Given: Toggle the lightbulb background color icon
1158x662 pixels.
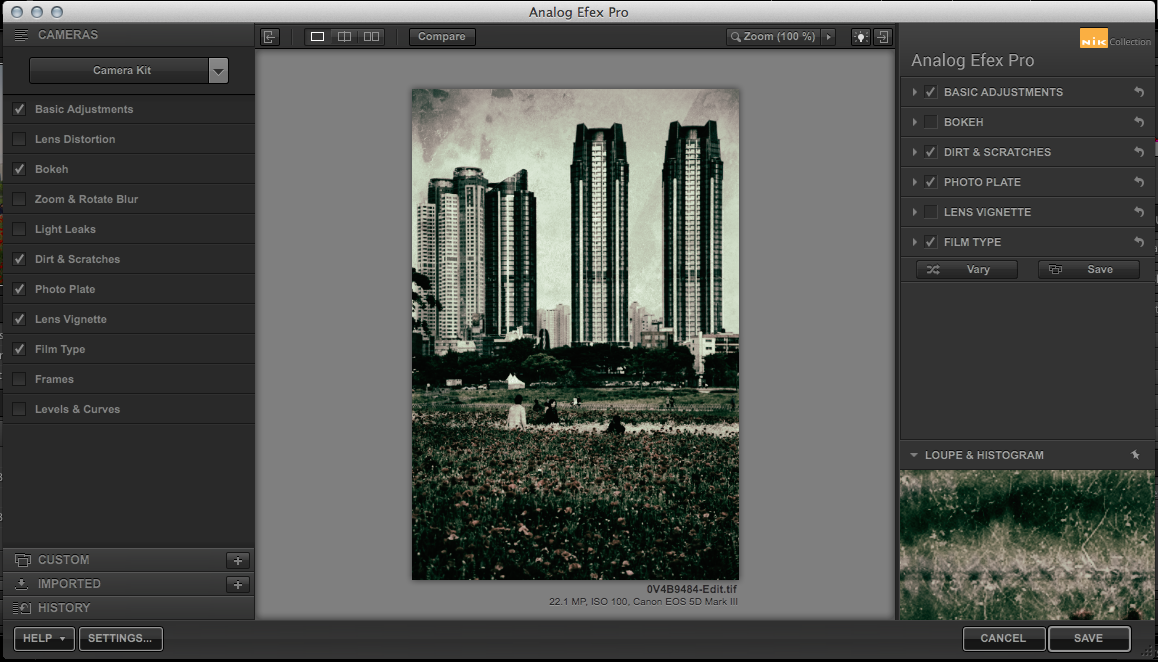Looking at the screenshot, I should click(860, 37).
